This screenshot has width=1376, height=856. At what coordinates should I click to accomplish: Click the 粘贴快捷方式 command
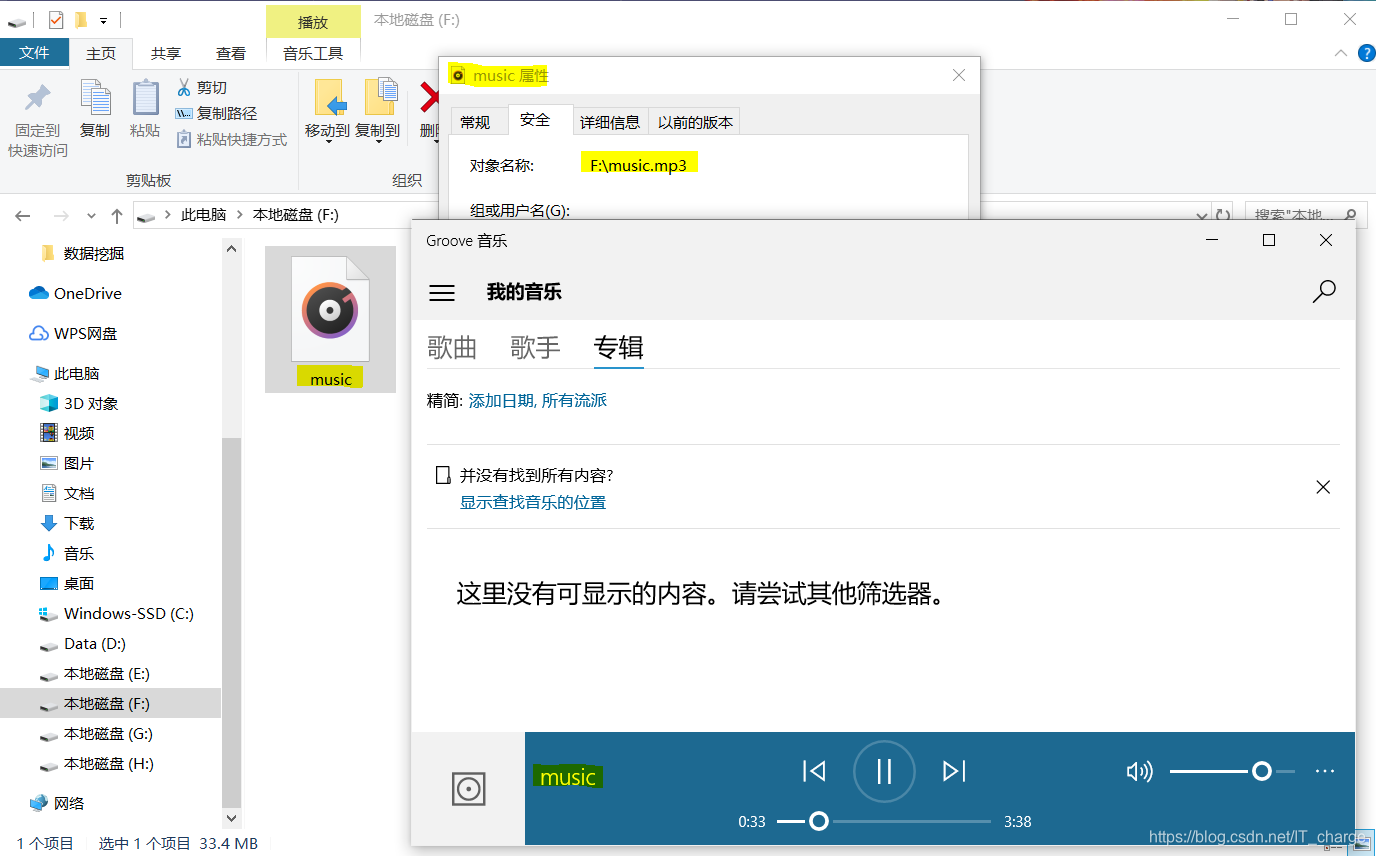[x=232, y=139]
